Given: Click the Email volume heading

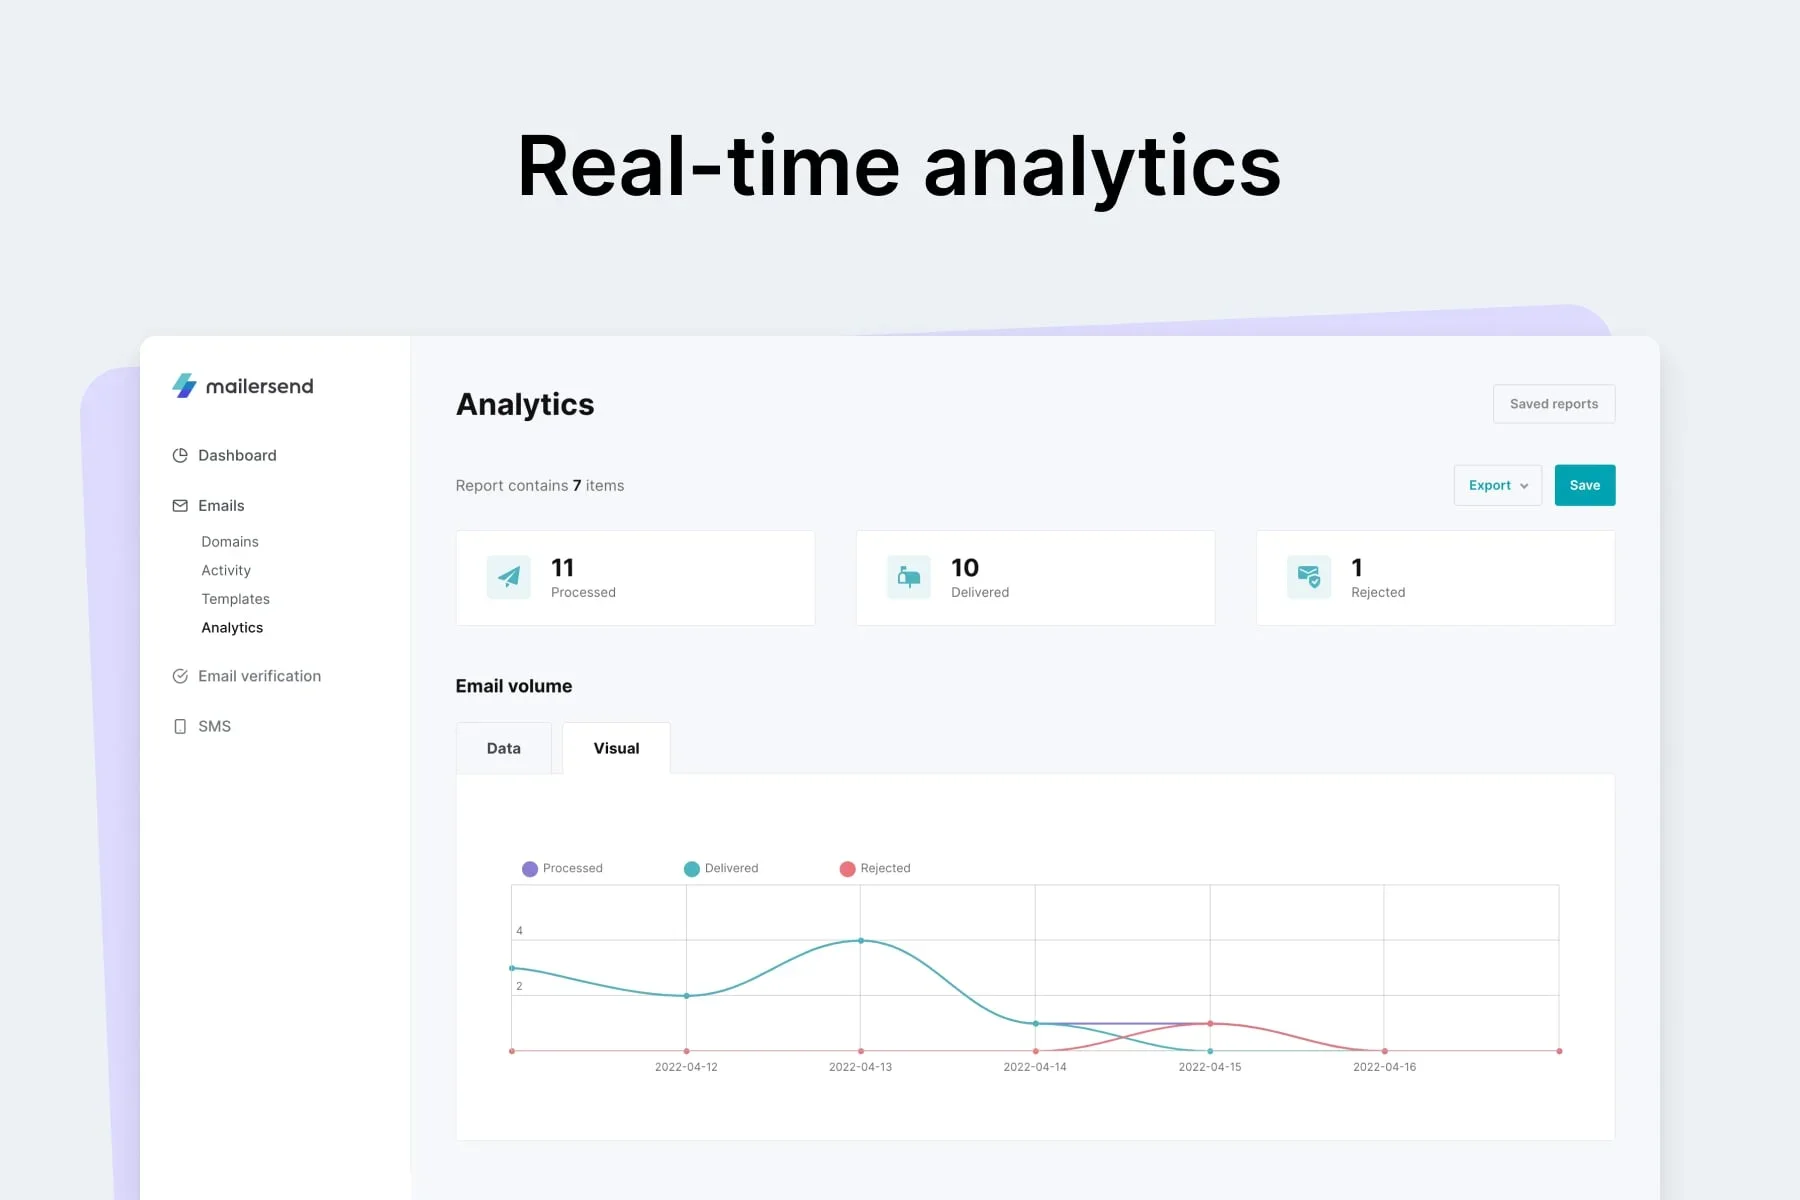Looking at the screenshot, I should tap(514, 686).
